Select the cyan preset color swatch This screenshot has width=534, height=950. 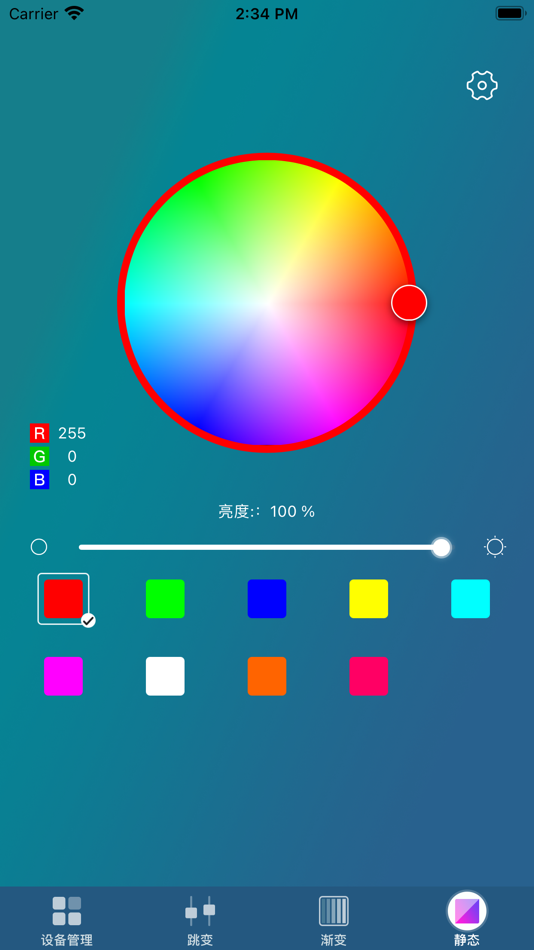click(470, 599)
